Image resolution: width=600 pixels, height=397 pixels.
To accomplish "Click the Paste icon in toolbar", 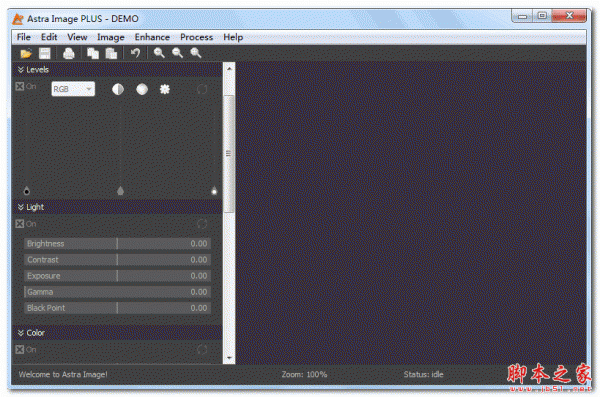I will 111,53.
